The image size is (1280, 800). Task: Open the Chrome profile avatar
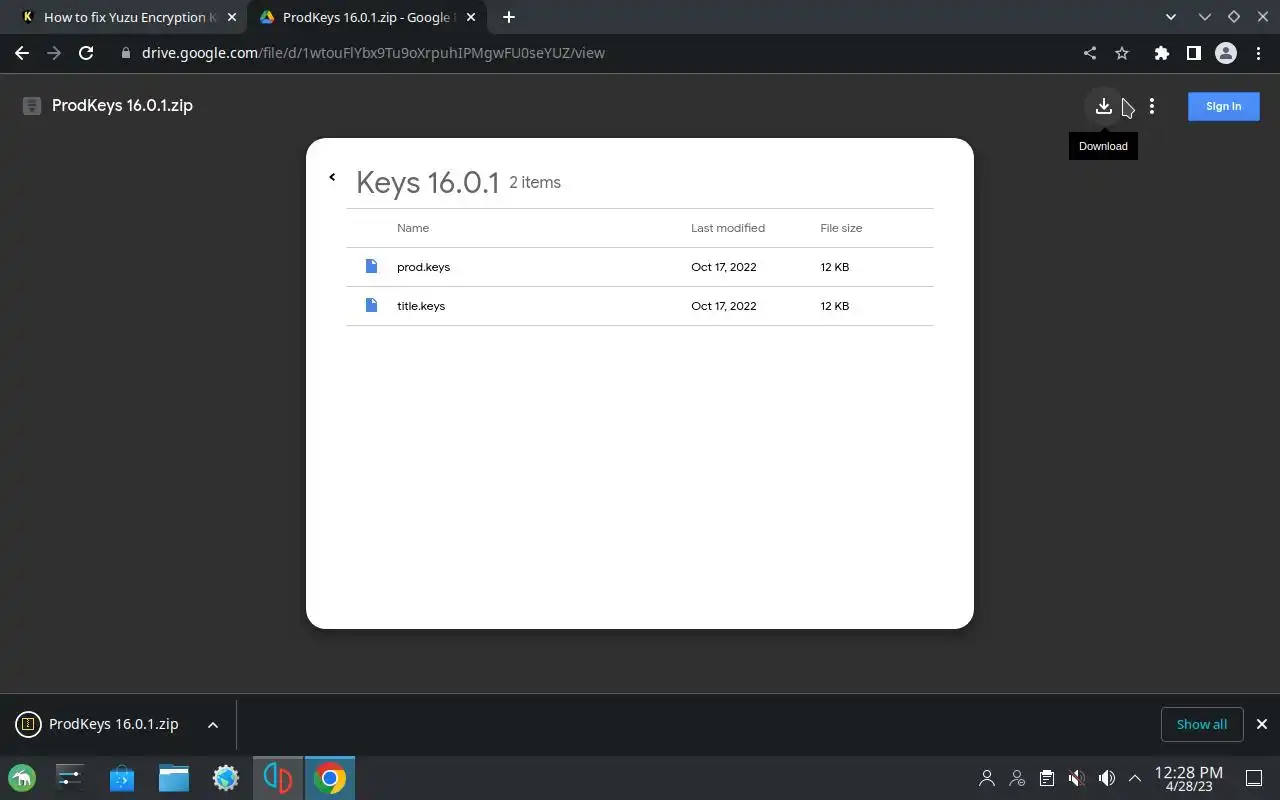pyautogui.click(x=1225, y=53)
